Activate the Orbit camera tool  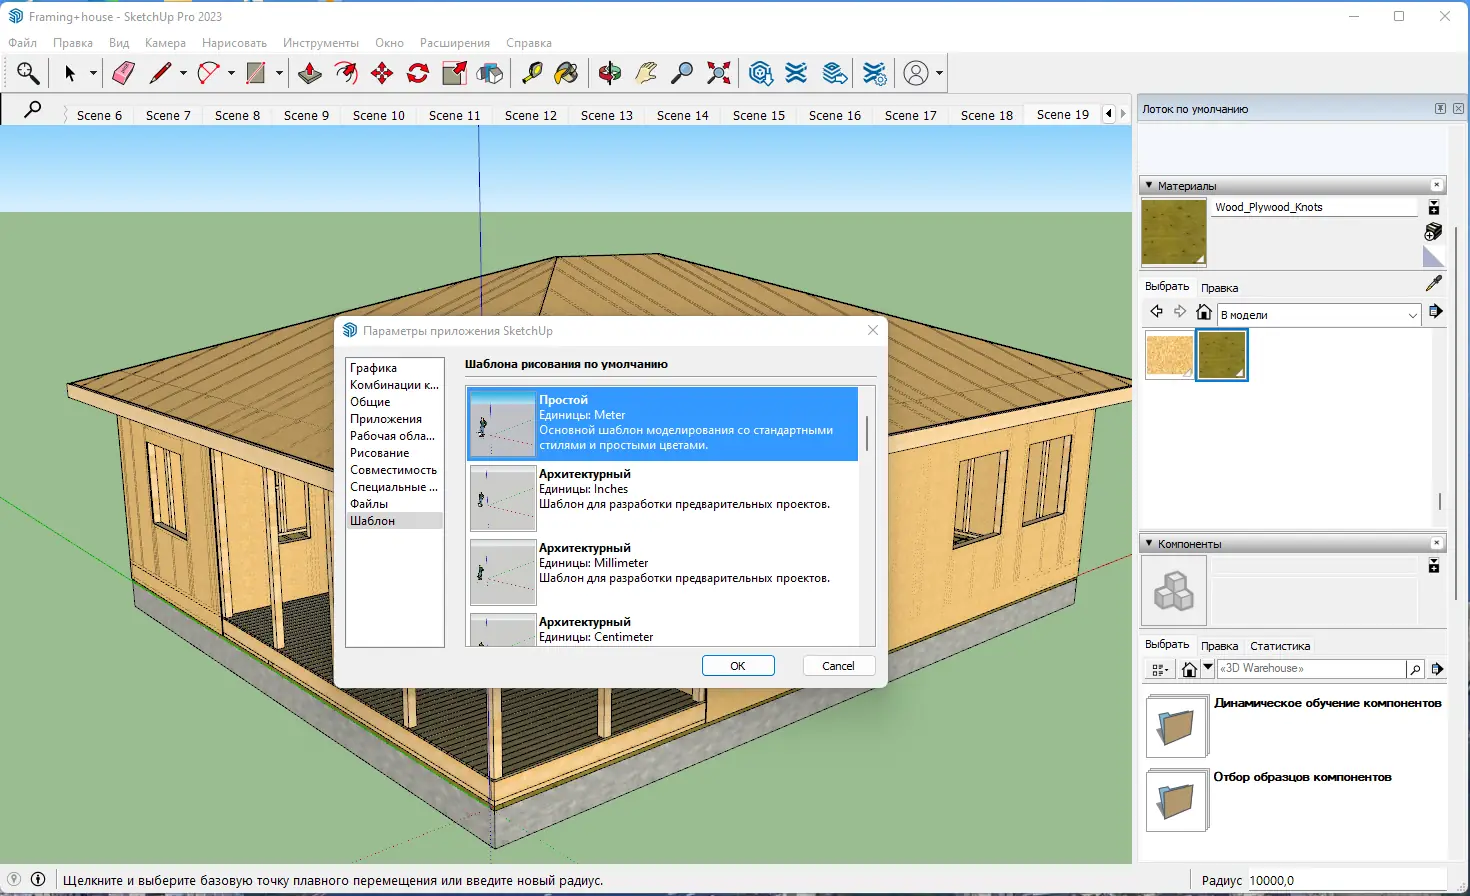tap(609, 73)
